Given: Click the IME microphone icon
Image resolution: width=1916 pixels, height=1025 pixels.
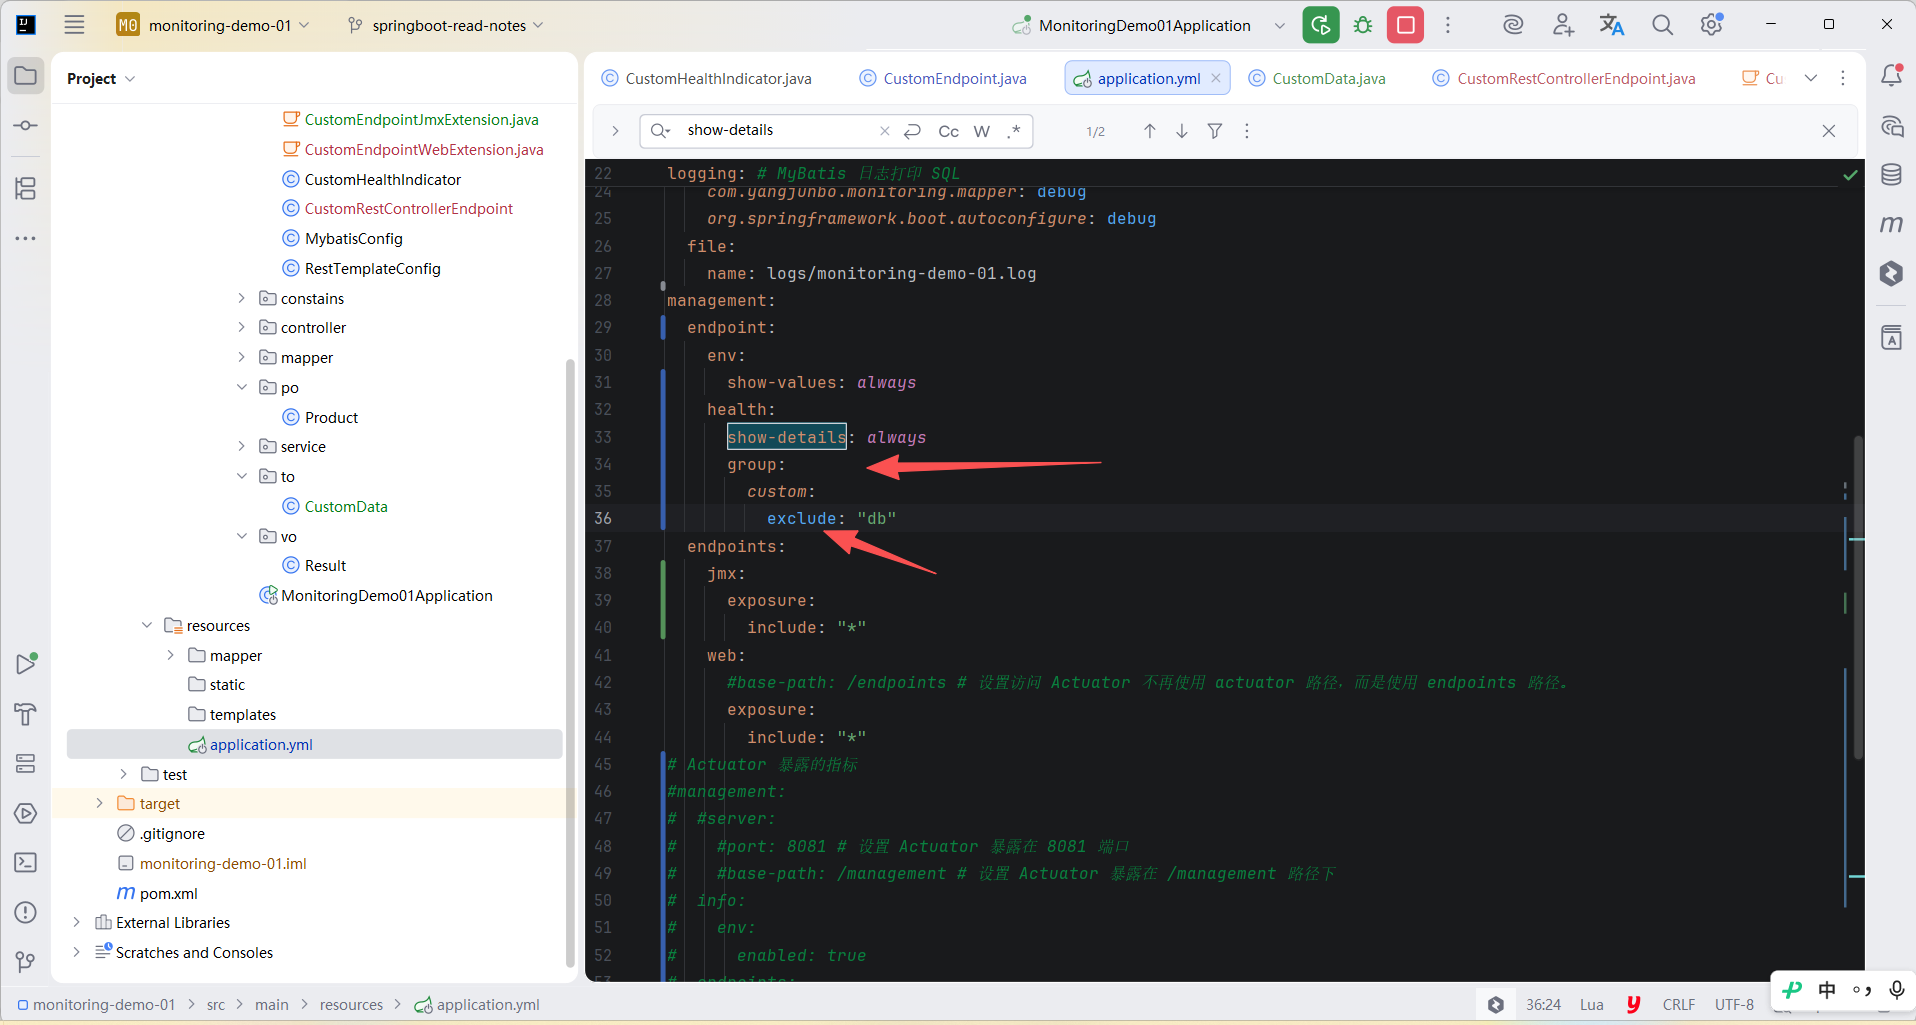Looking at the screenshot, I should pos(1896,990).
